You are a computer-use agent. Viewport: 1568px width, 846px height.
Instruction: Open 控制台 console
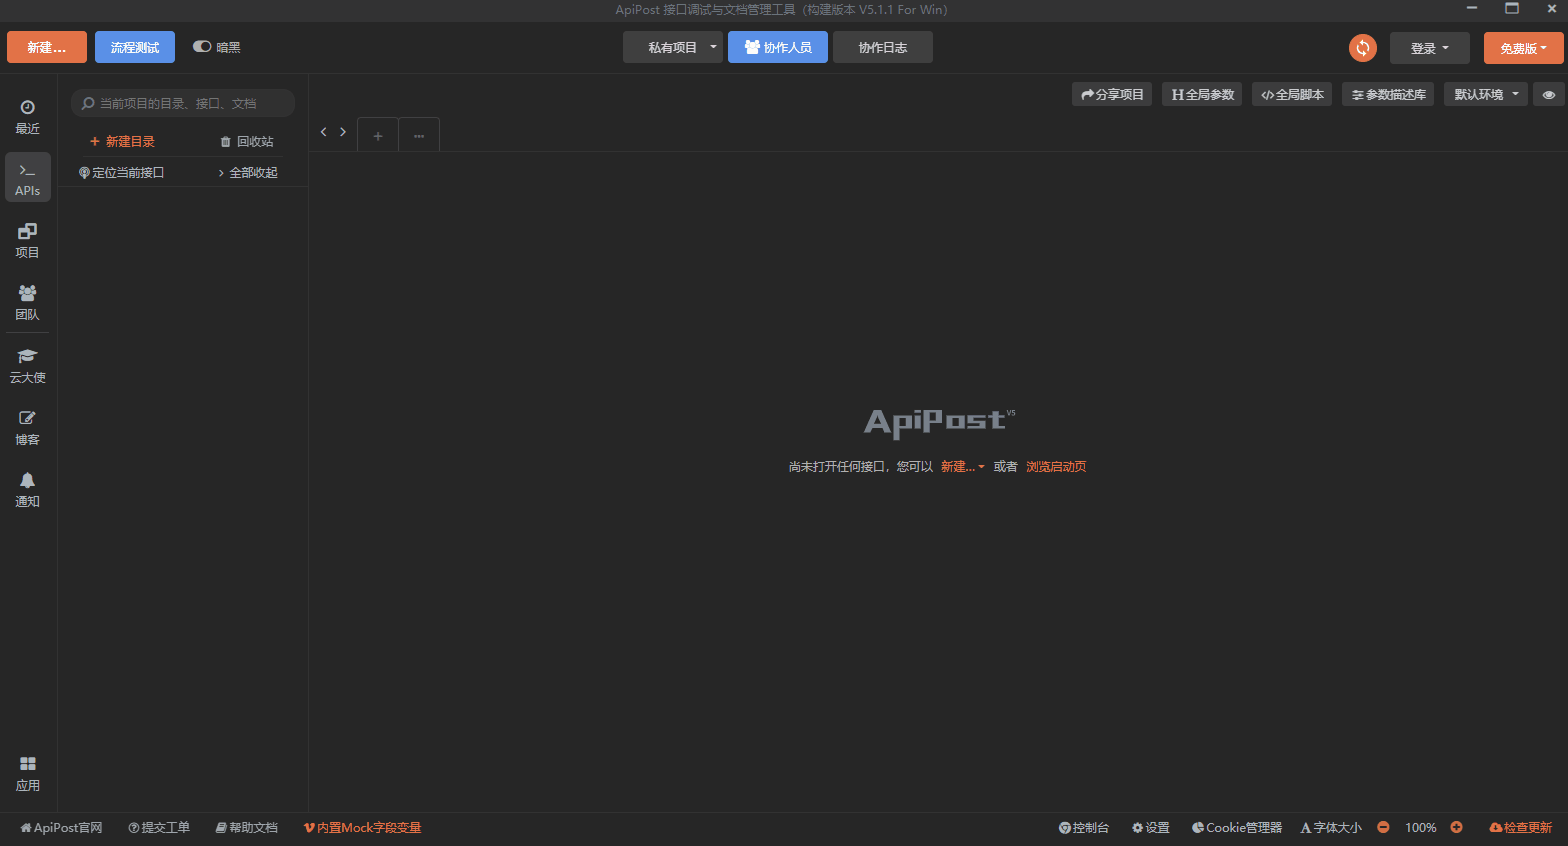(x=1084, y=828)
